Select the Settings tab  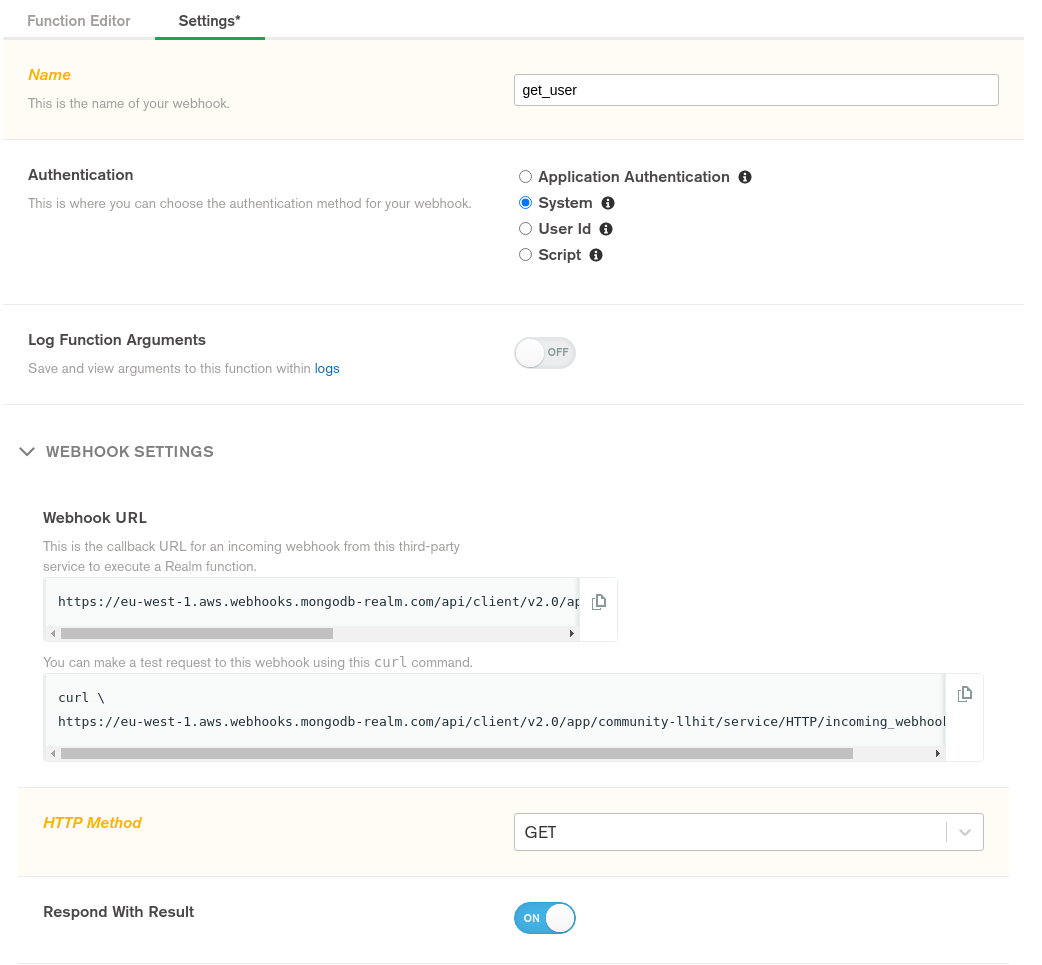coord(209,20)
